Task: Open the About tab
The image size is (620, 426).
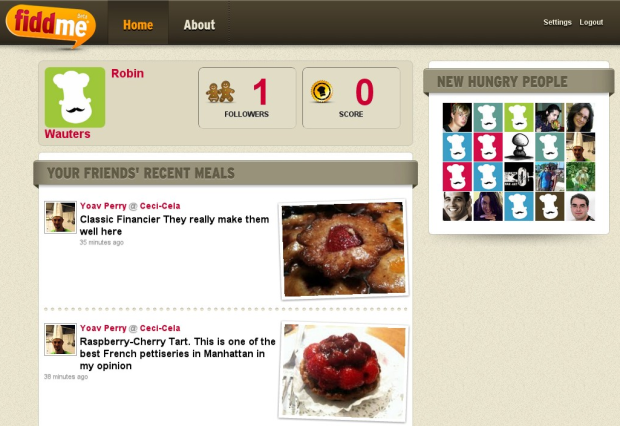Action: [199, 25]
